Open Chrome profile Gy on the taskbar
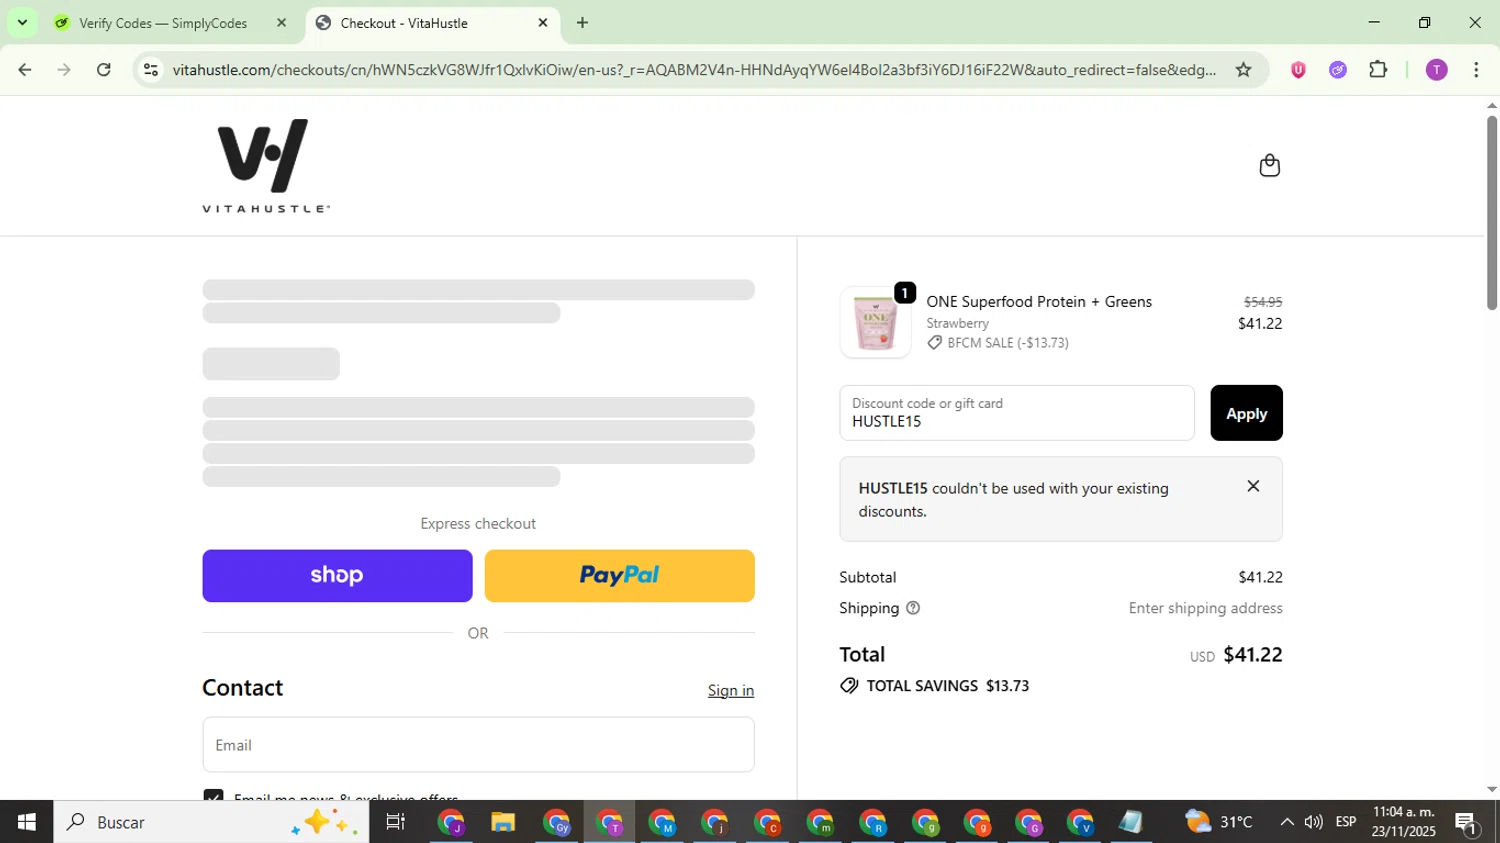1500x843 pixels. click(556, 822)
